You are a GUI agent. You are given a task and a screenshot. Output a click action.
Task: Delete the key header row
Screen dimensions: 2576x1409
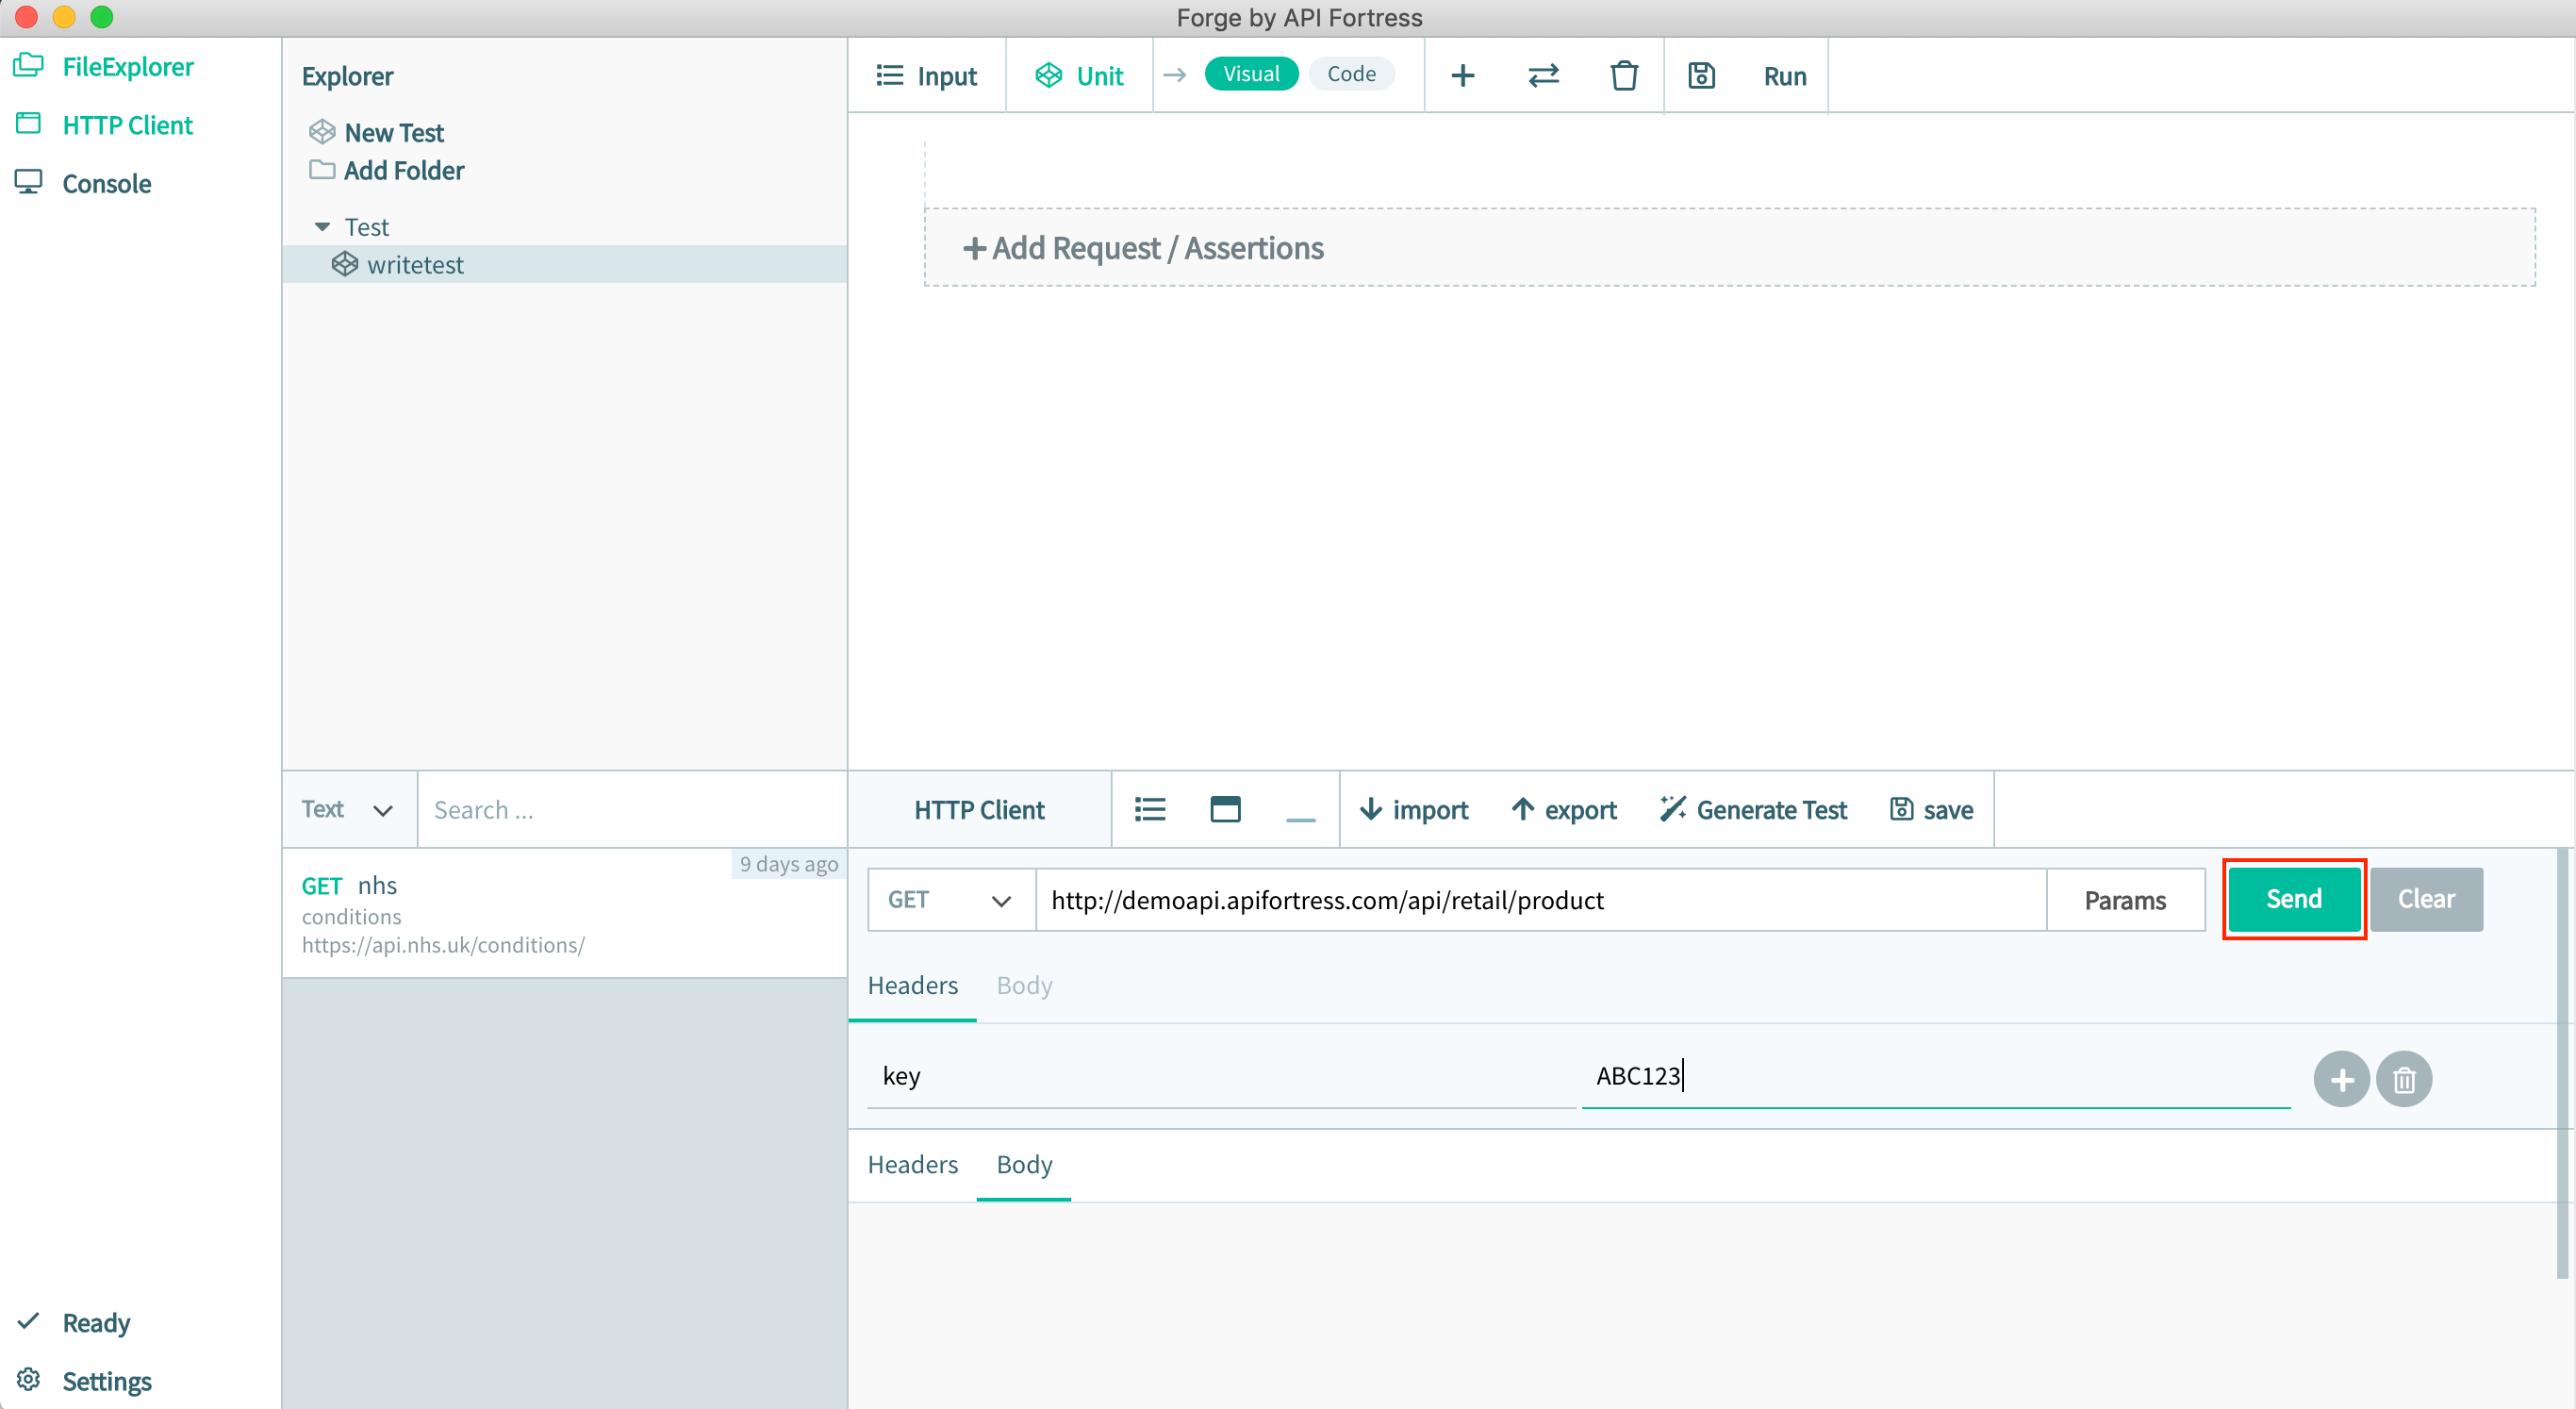click(2404, 1079)
